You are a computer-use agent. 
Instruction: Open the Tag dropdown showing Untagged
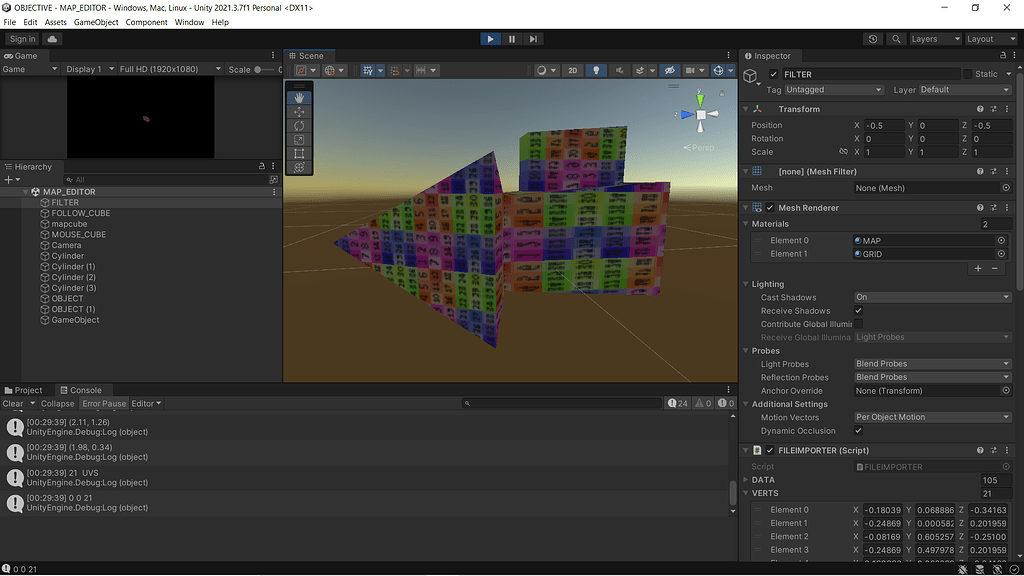pyautogui.click(x=833, y=89)
